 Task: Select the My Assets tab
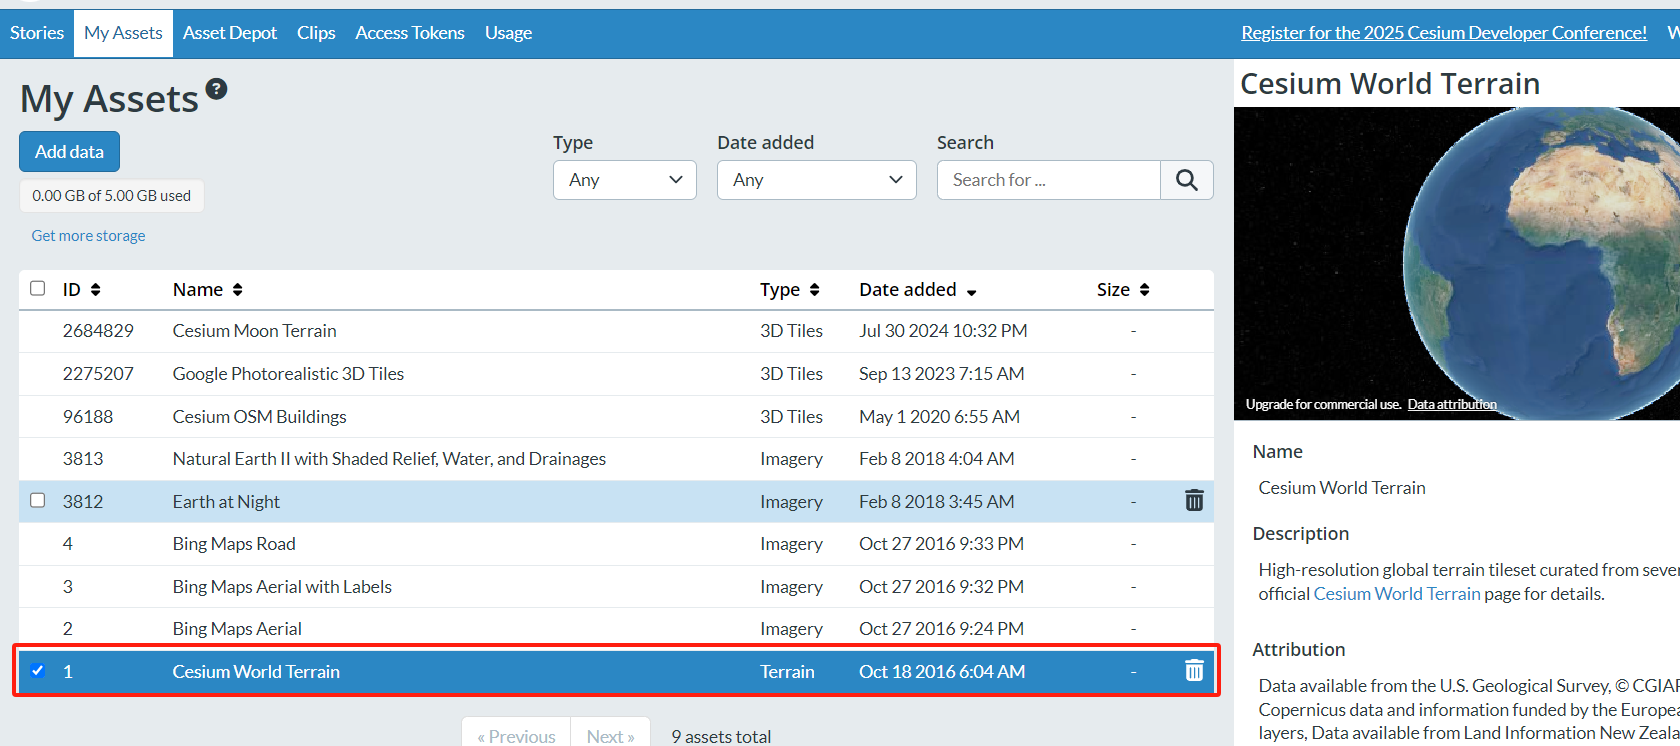(x=123, y=33)
